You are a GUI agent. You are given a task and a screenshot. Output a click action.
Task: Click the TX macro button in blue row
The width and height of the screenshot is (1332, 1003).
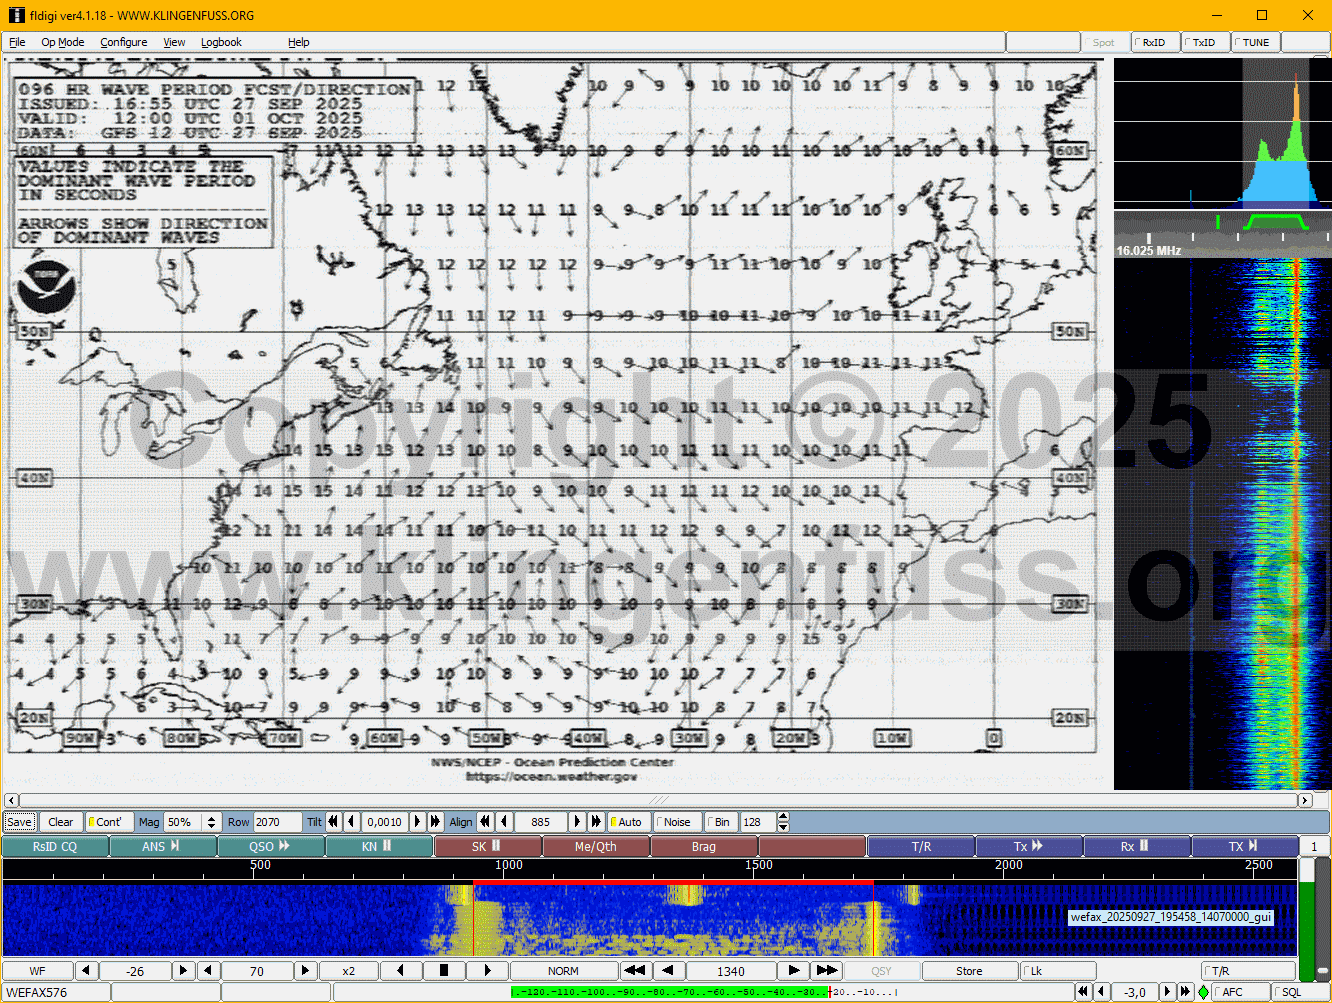point(1244,846)
